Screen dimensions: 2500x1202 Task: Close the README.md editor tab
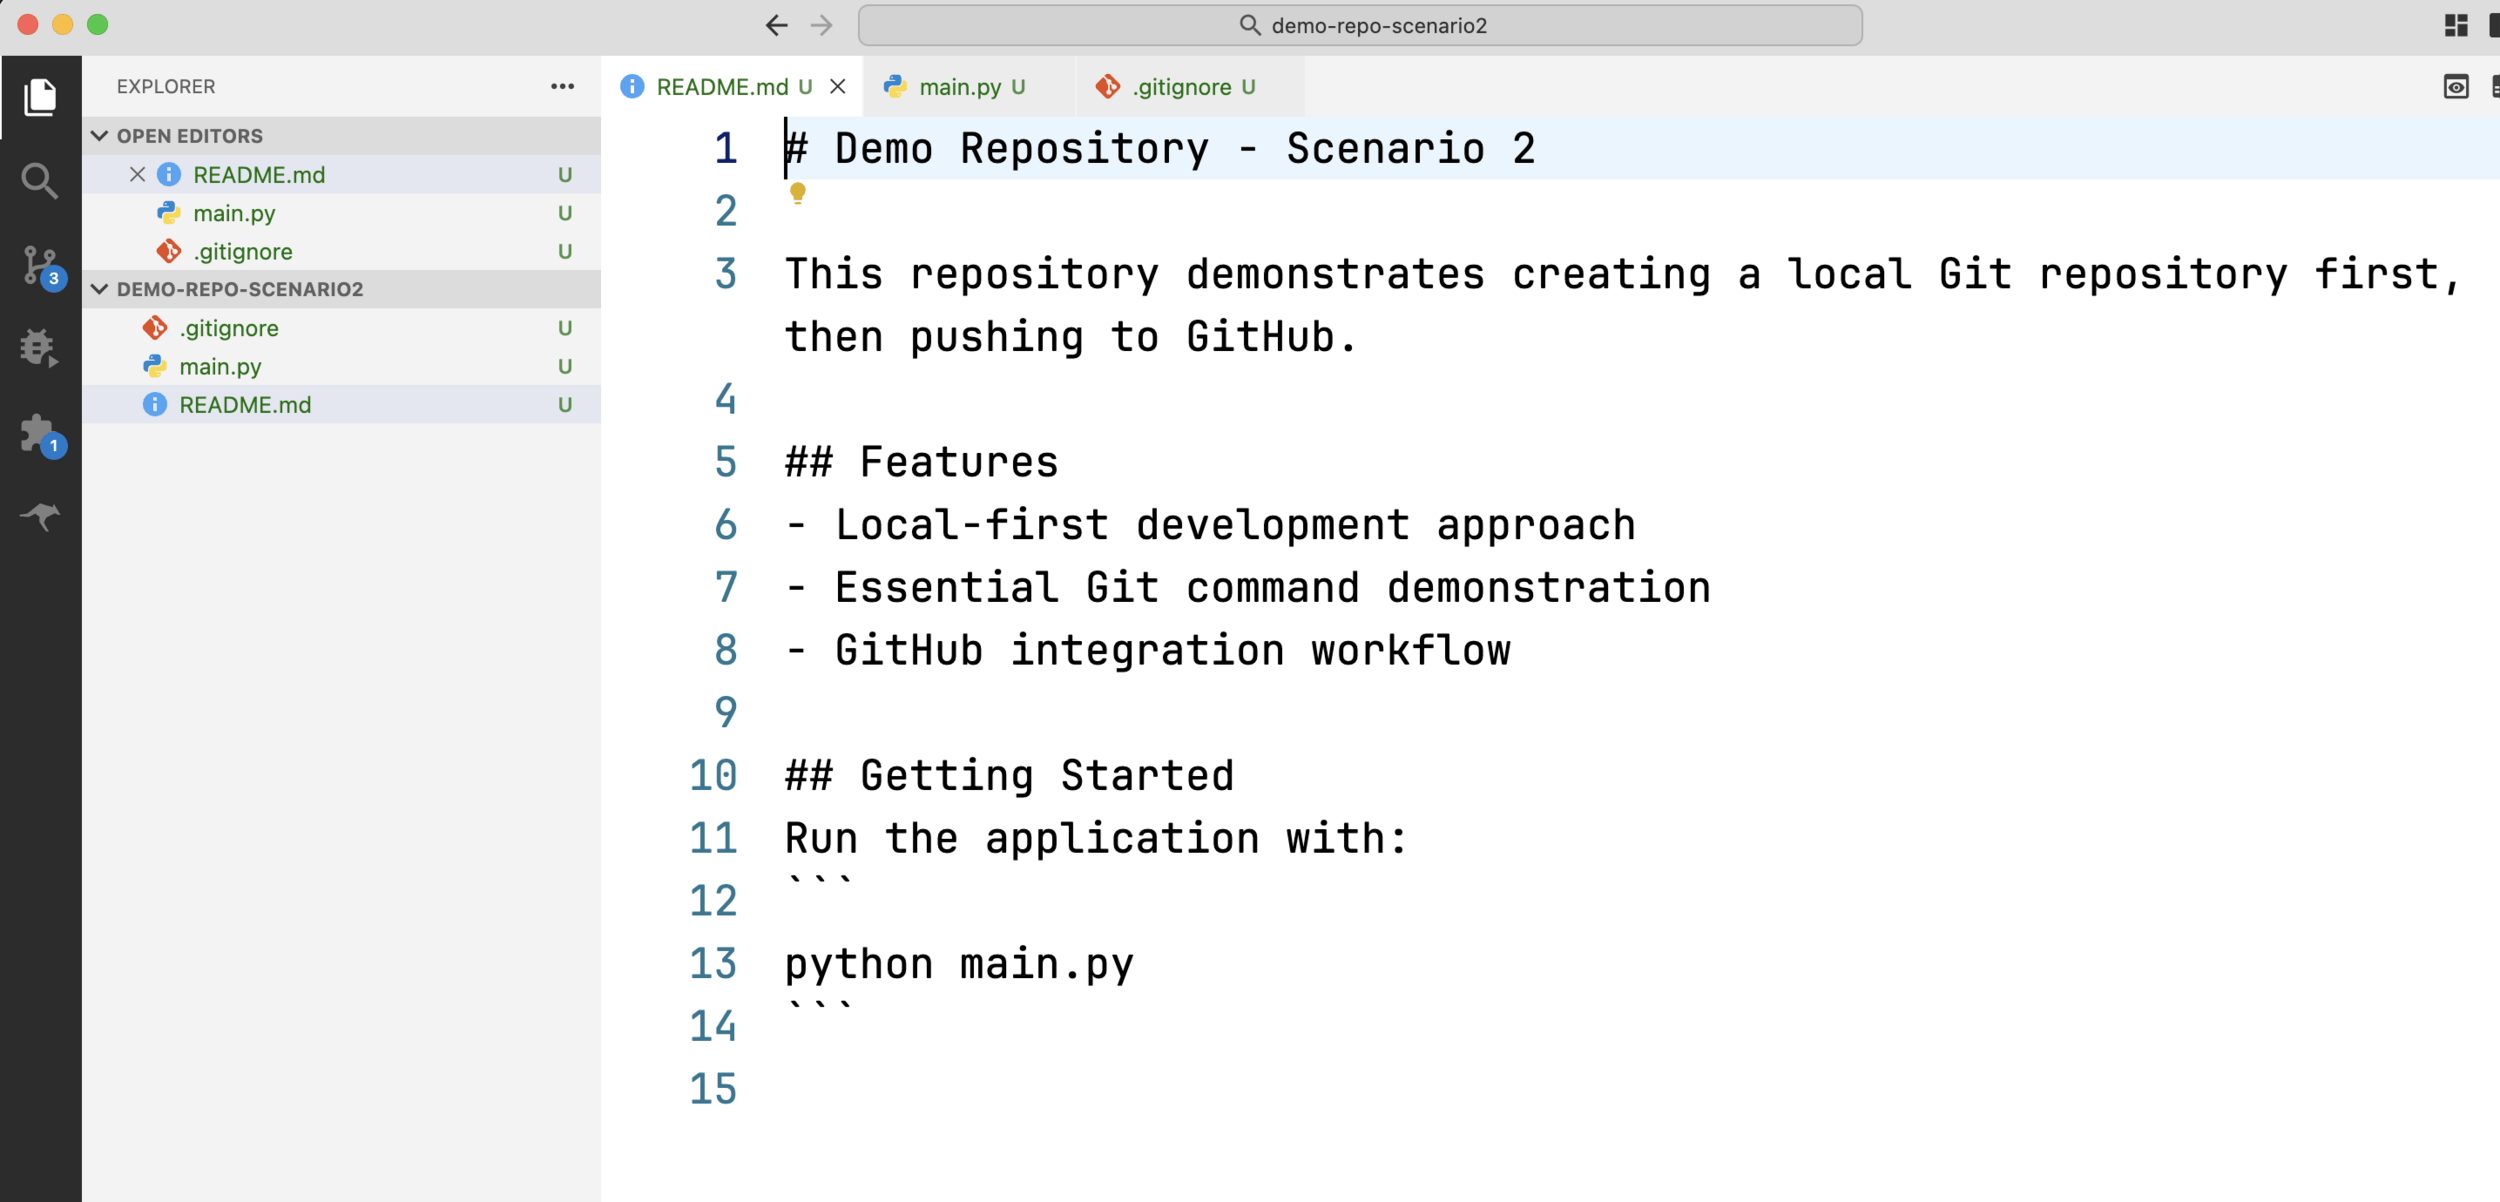coord(838,87)
